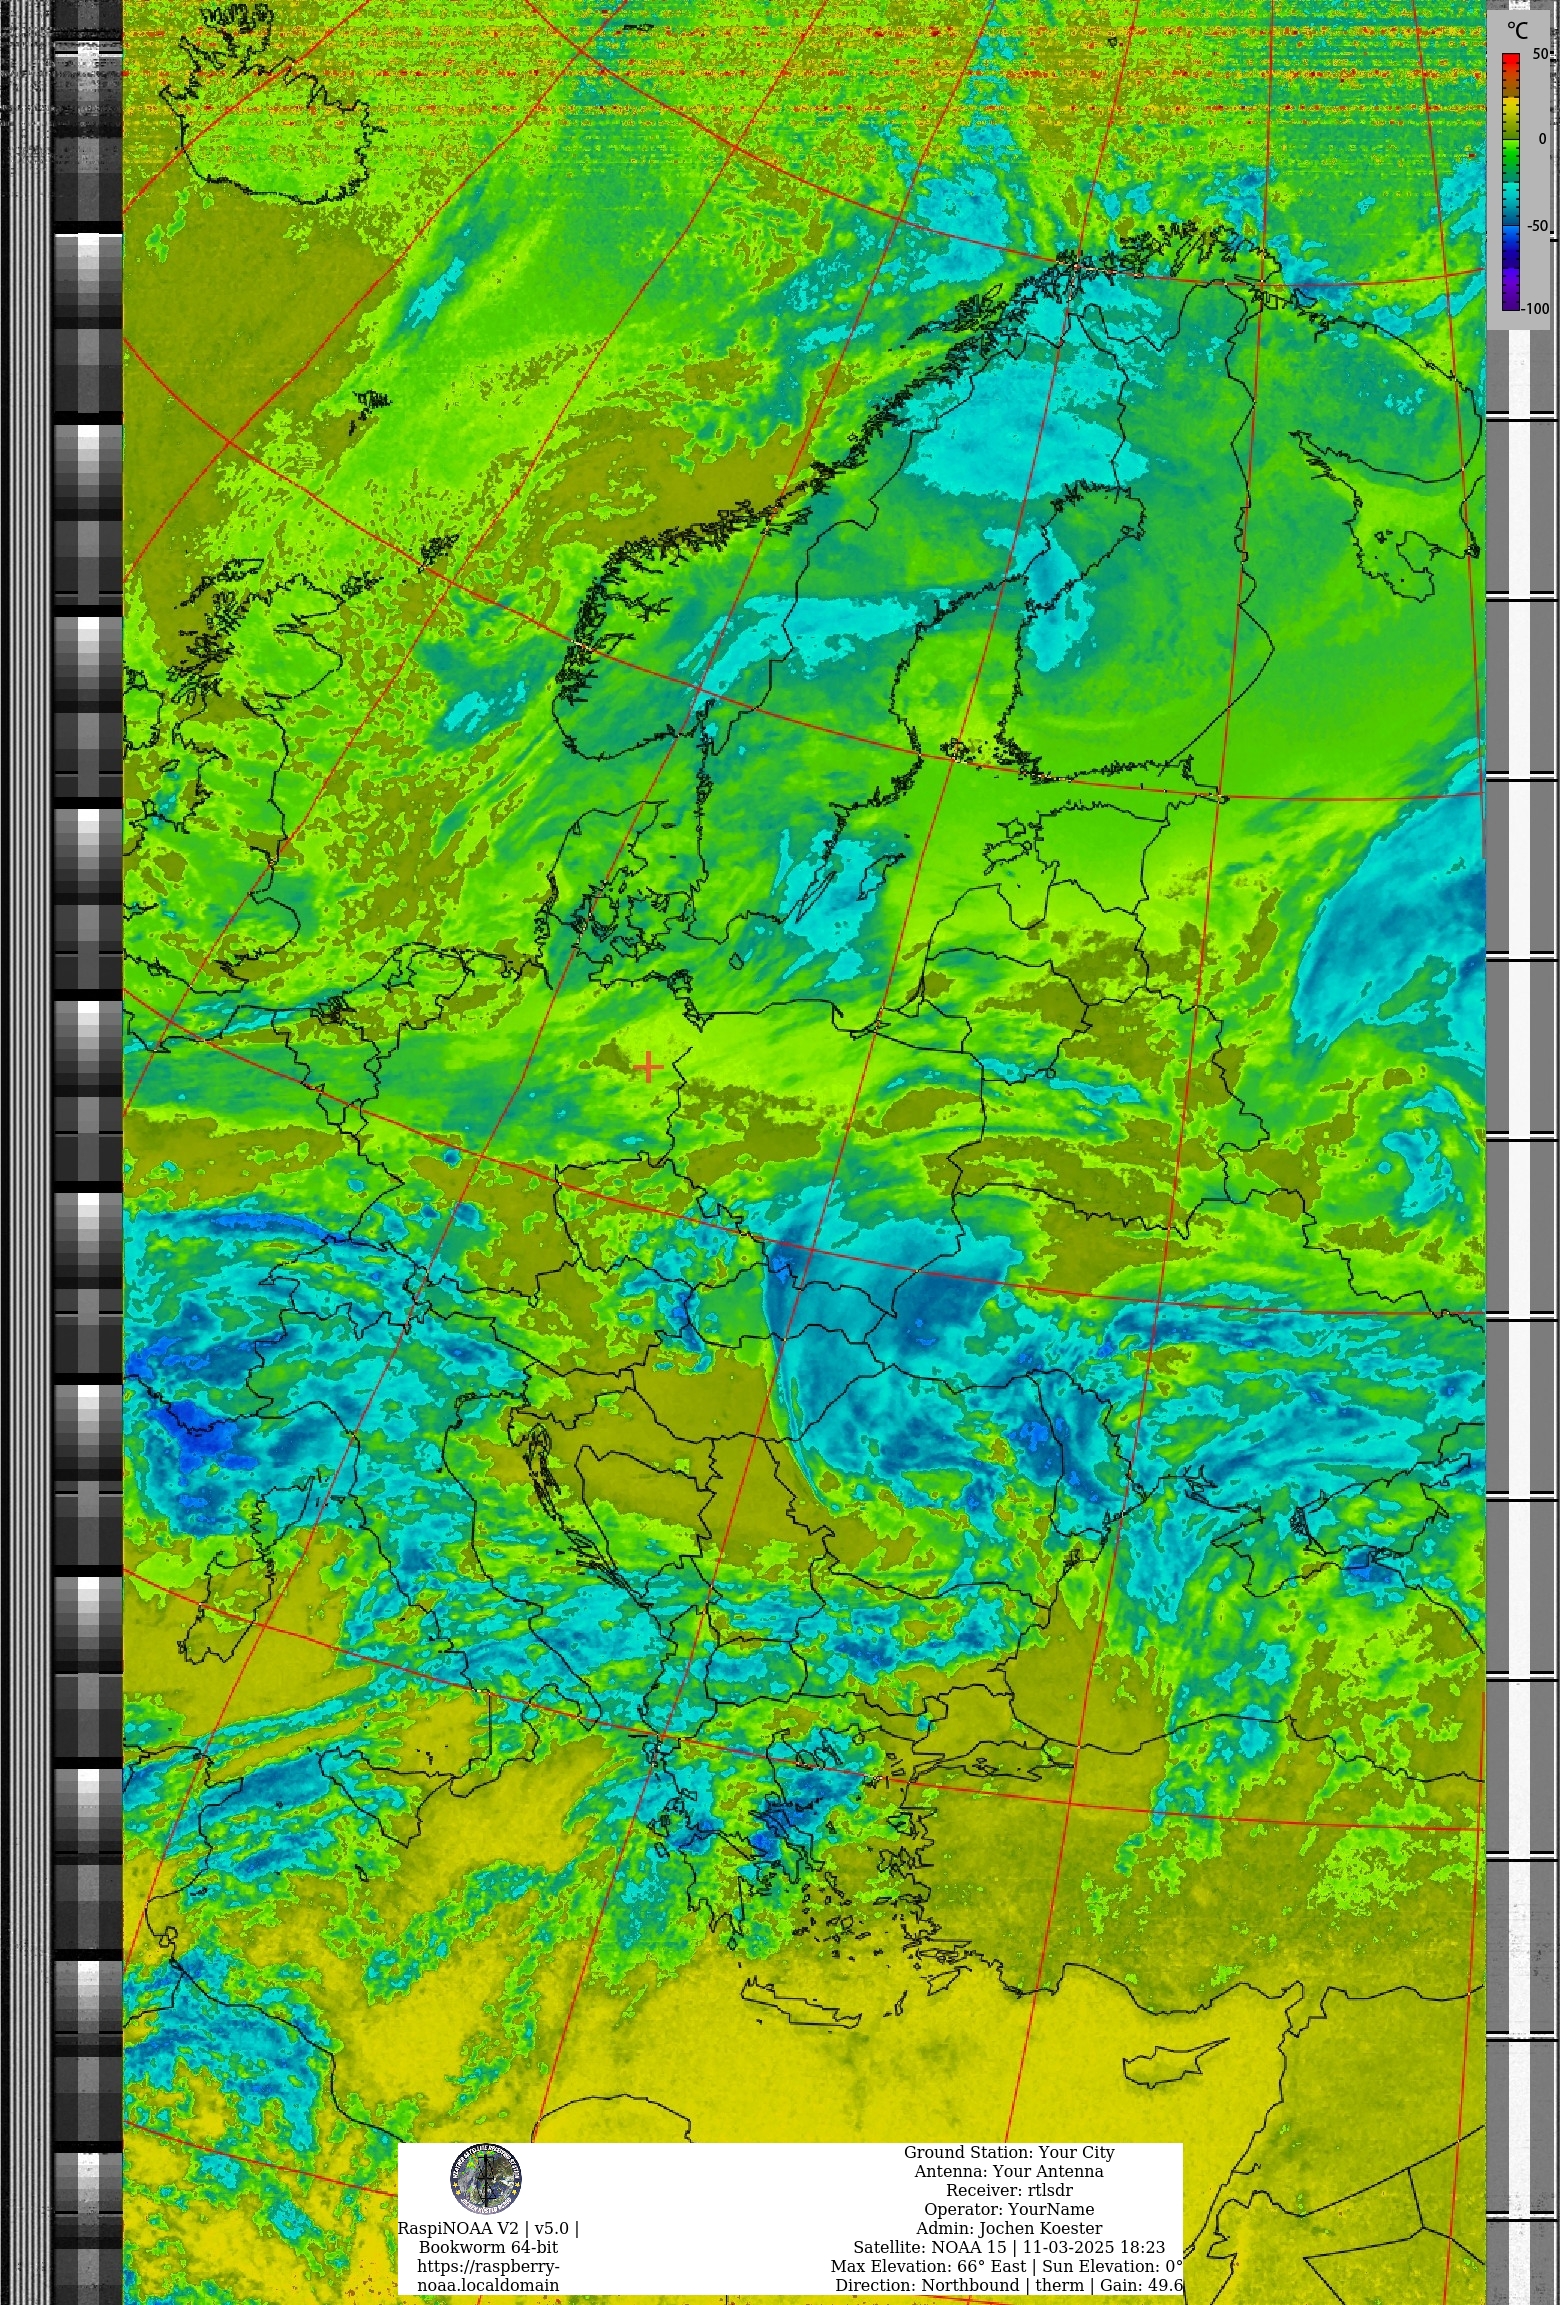
Task: Click the red ground station crosshair marker
Action: [648, 1067]
